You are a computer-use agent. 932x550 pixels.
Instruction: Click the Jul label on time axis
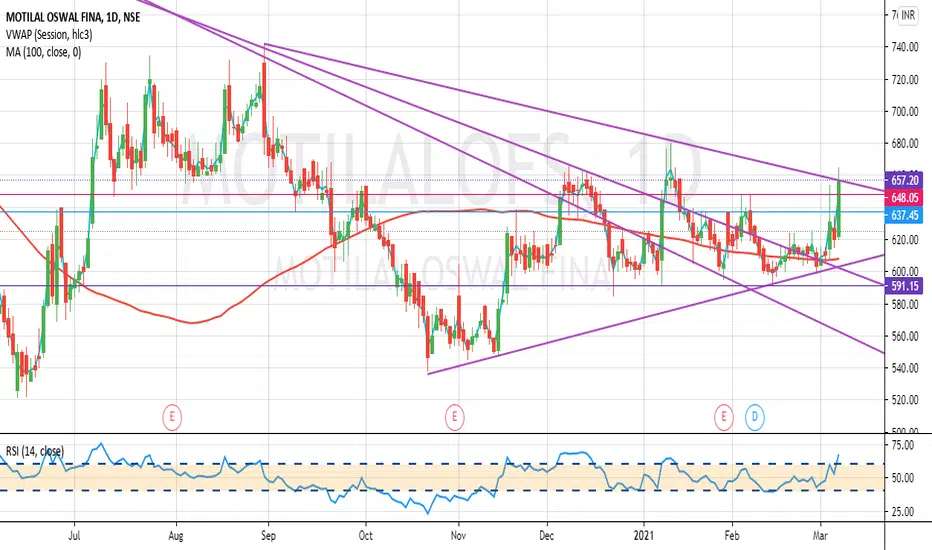pos(74,536)
